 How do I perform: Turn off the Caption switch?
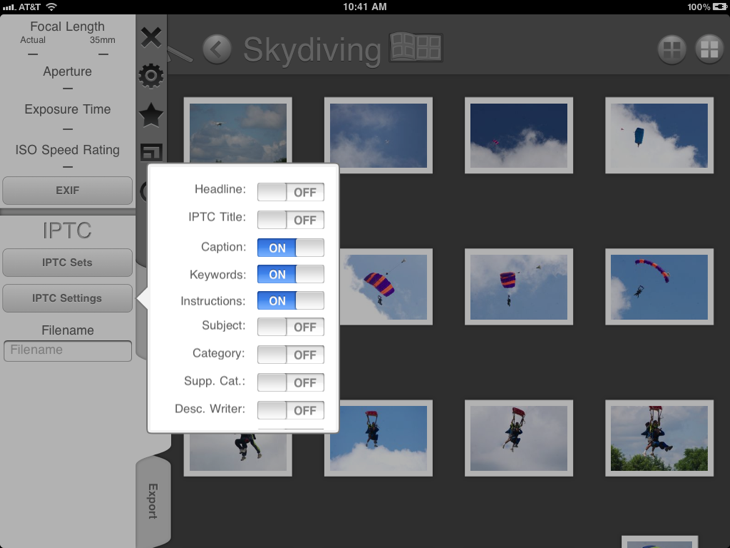(290, 247)
